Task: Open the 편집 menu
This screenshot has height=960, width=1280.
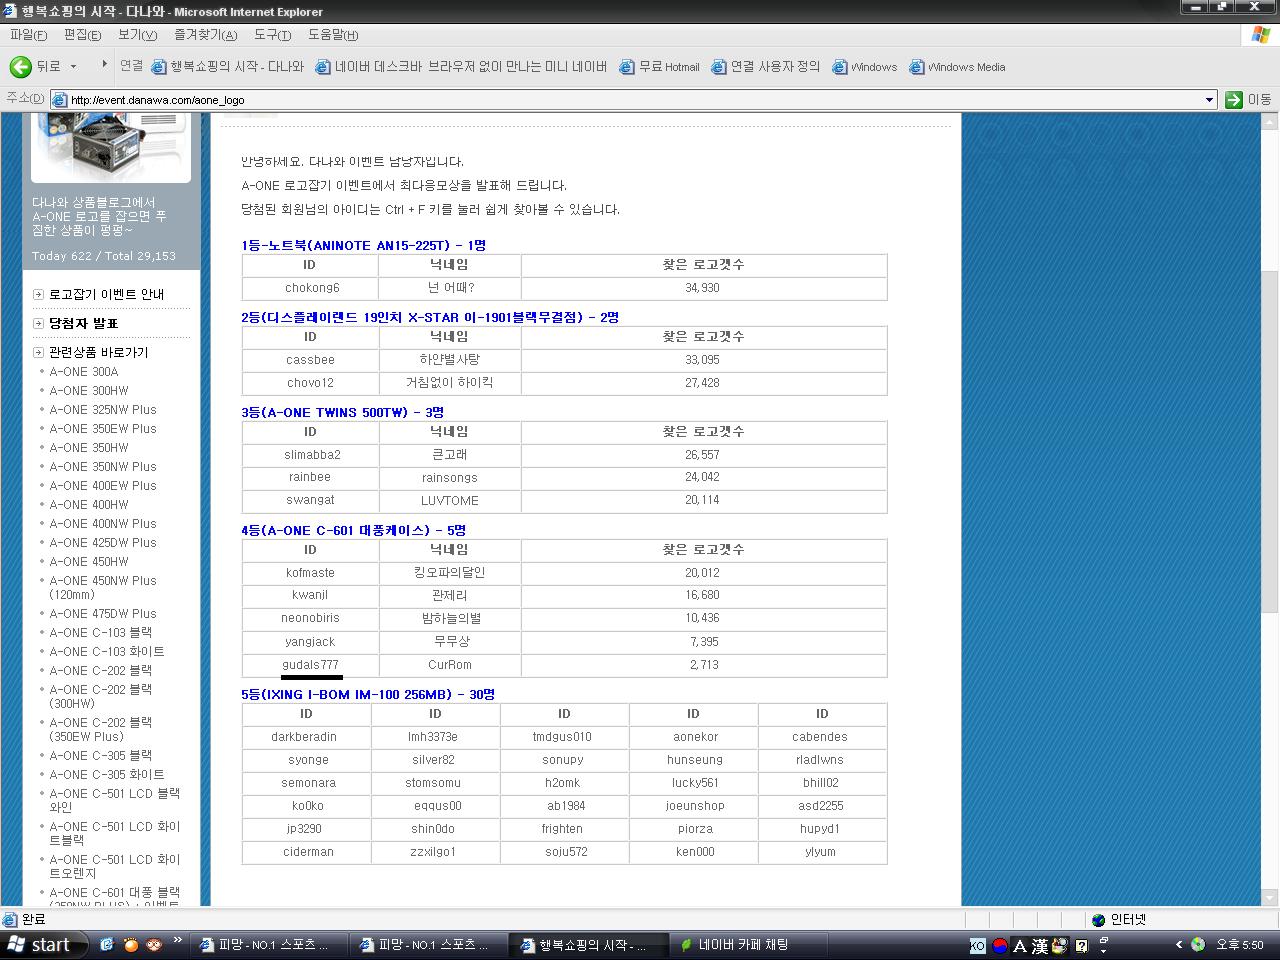Action: point(82,35)
